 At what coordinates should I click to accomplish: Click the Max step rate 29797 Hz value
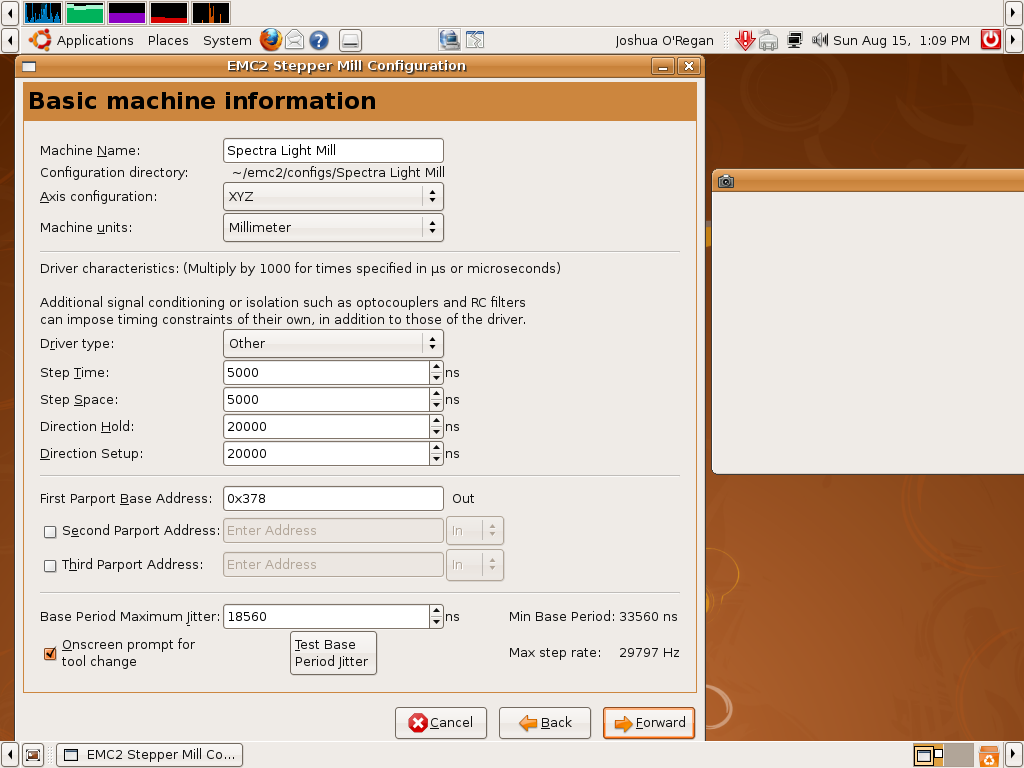(649, 652)
